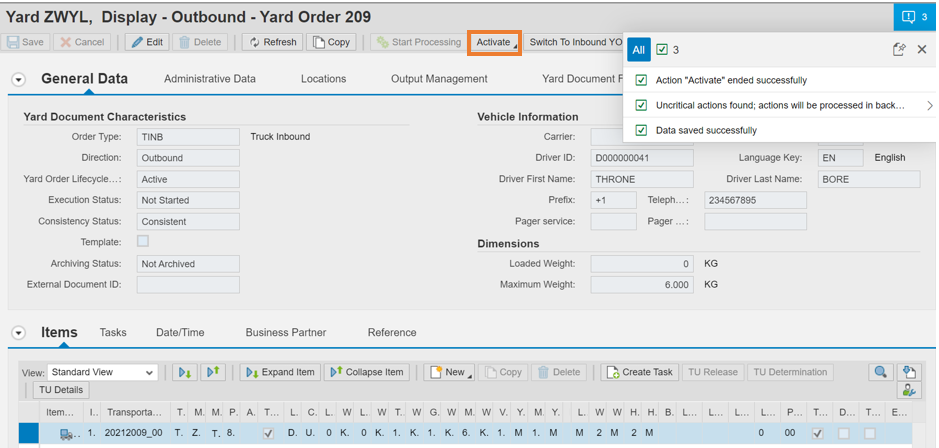Collapse the General Data section
Screen dimensions: 939x448
point(19,79)
